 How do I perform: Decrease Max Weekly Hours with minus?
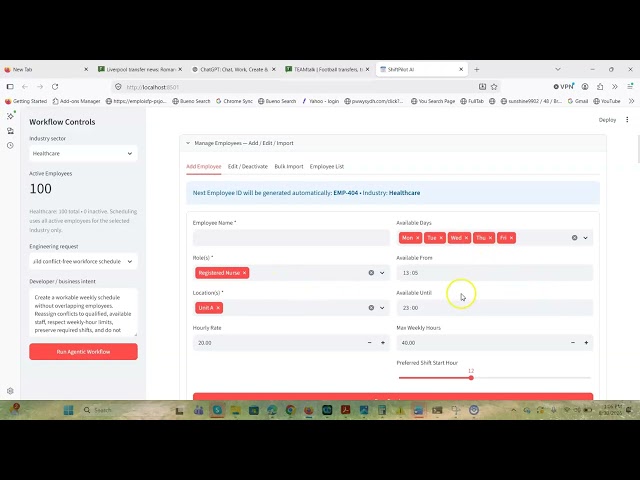click(573, 343)
